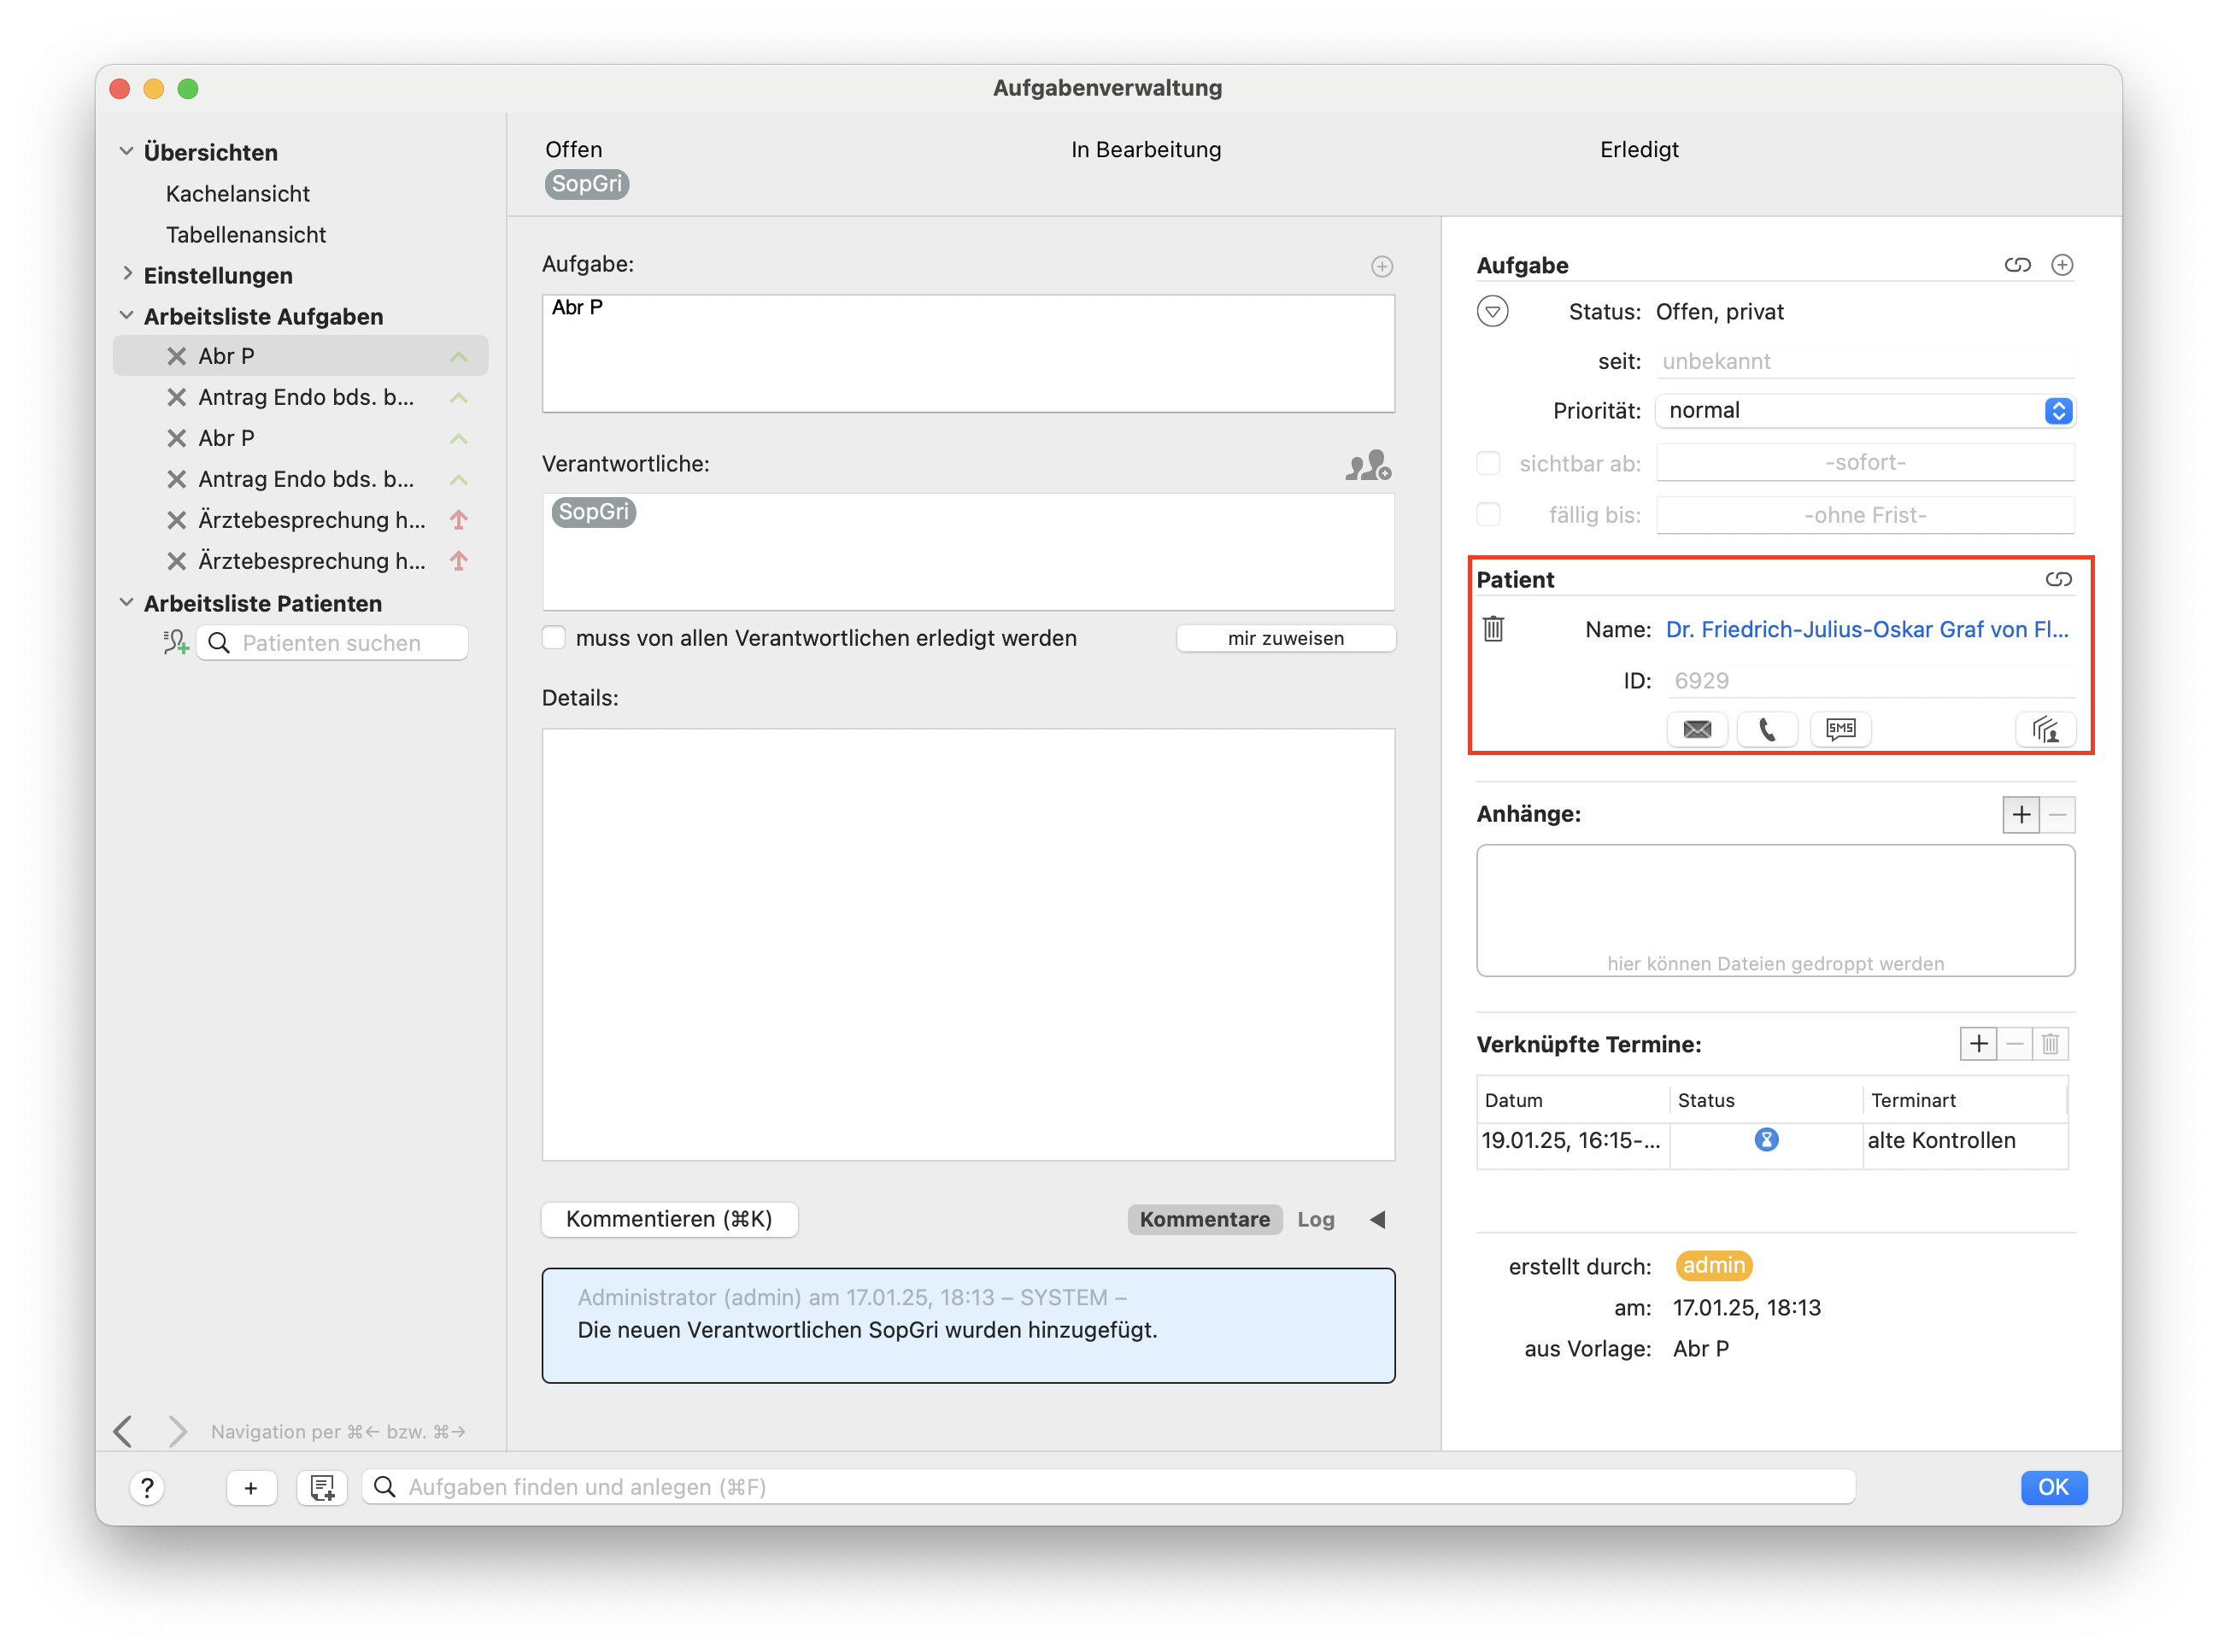The image size is (2218, 1652).
Task: Click the 'fällig bis' date field
Action: (x=1864, y=515)
